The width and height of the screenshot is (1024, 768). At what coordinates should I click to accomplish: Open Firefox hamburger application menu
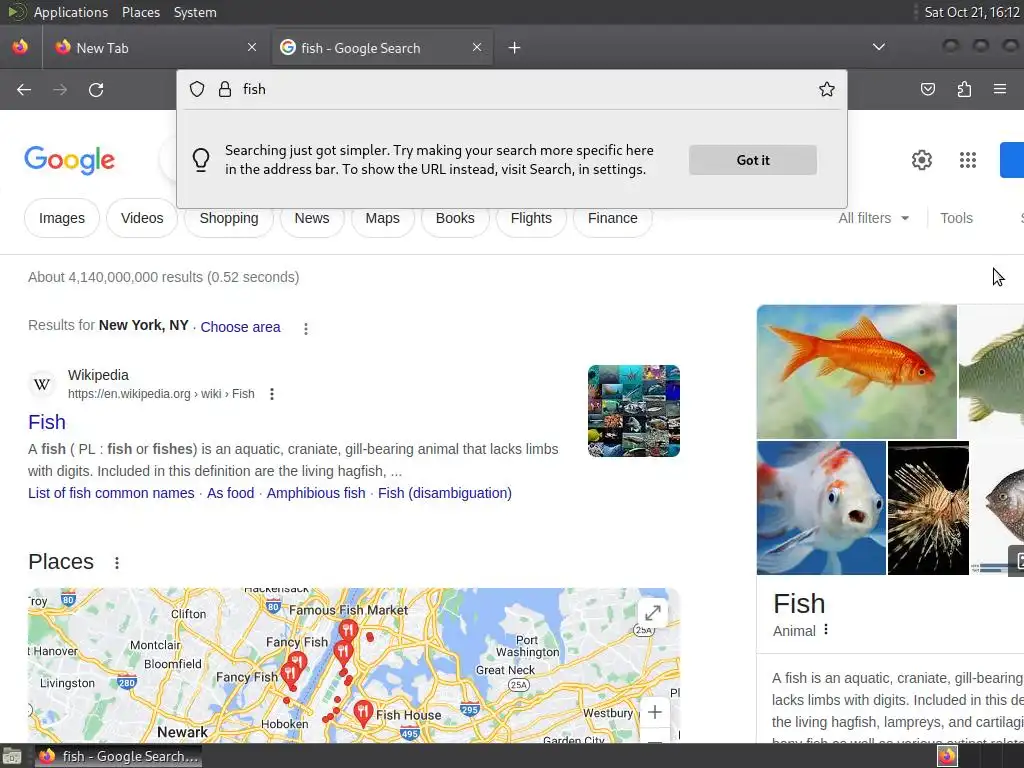[x=999, y=89]
